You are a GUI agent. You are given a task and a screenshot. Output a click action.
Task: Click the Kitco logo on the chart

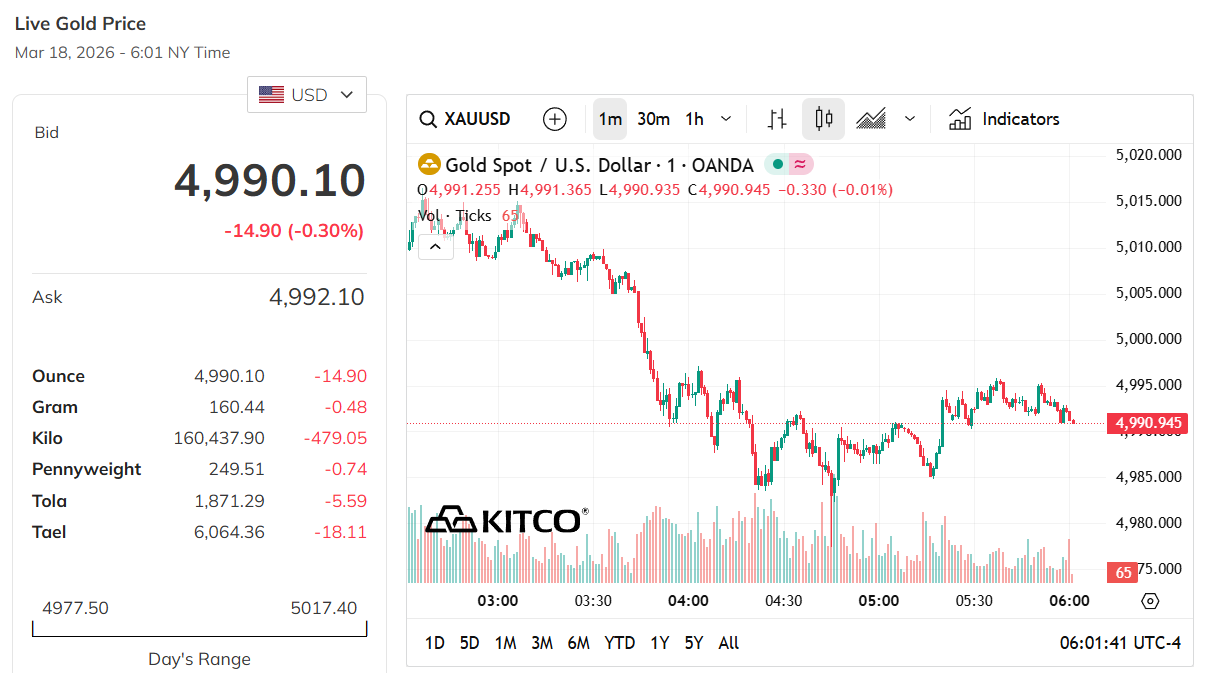coord(506,520)
